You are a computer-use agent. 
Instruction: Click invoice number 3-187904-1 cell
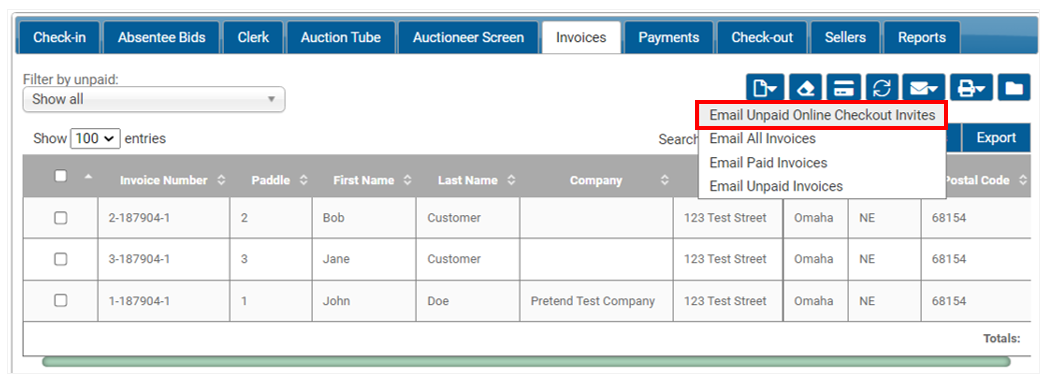click(x=163, y=259)
